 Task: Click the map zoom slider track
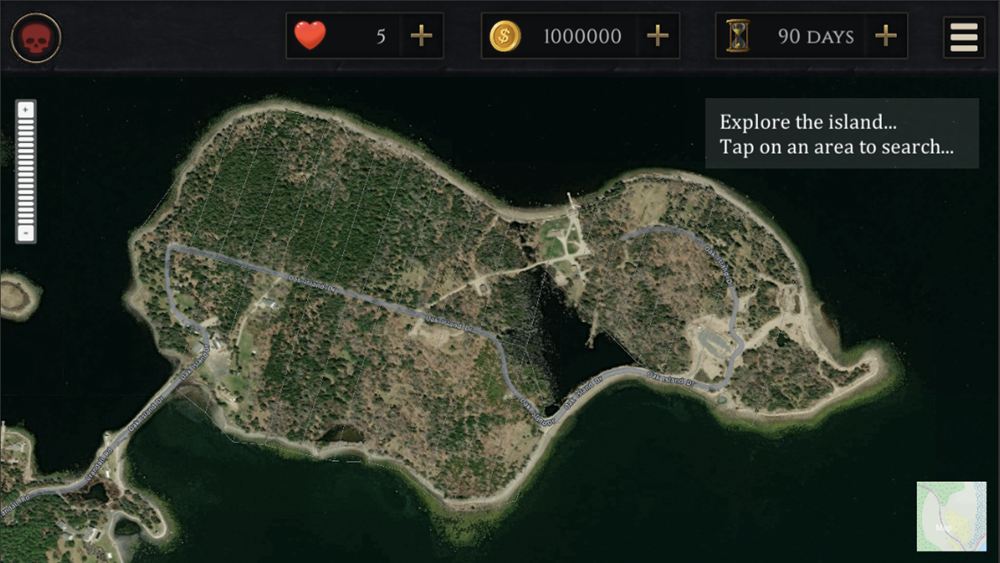point(26,172)
